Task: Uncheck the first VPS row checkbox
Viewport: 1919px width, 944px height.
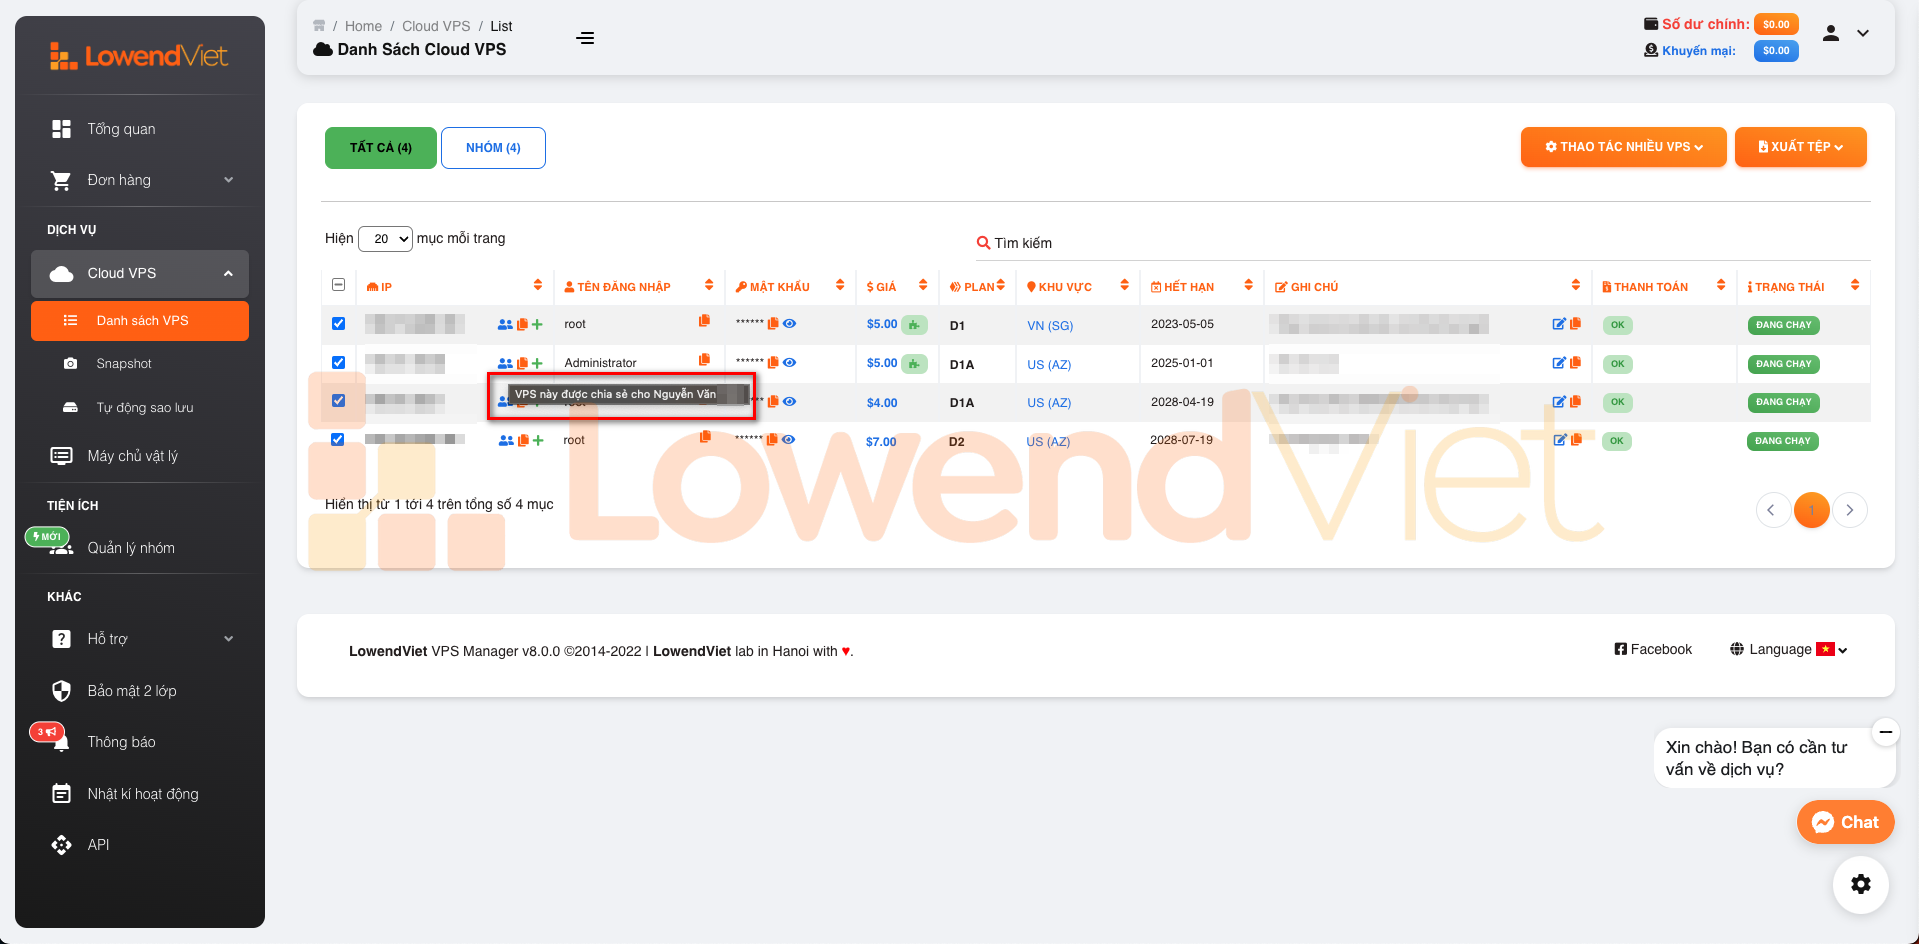Action: [x=338, y=324]
